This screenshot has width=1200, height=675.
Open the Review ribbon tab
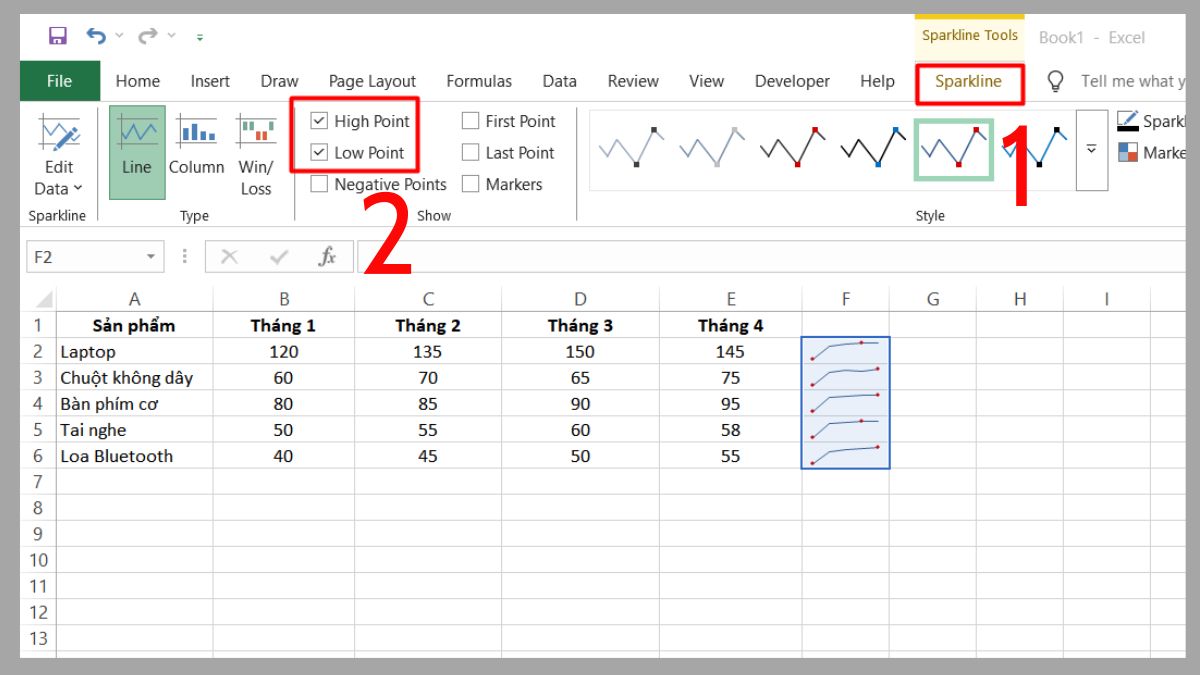point(633,81)
